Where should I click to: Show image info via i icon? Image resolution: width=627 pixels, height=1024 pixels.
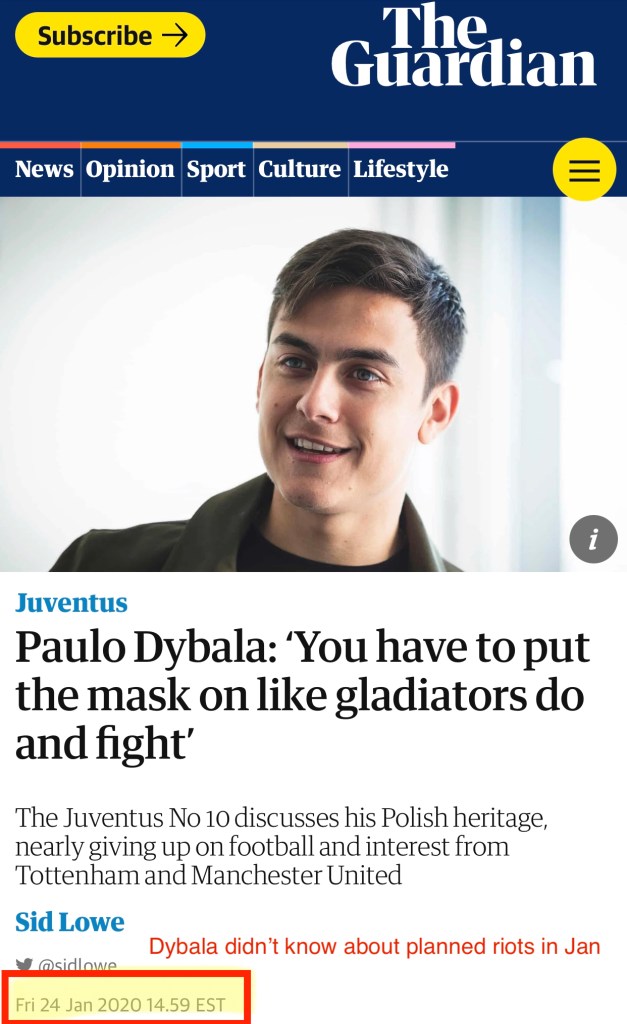[x=593, y=539]
